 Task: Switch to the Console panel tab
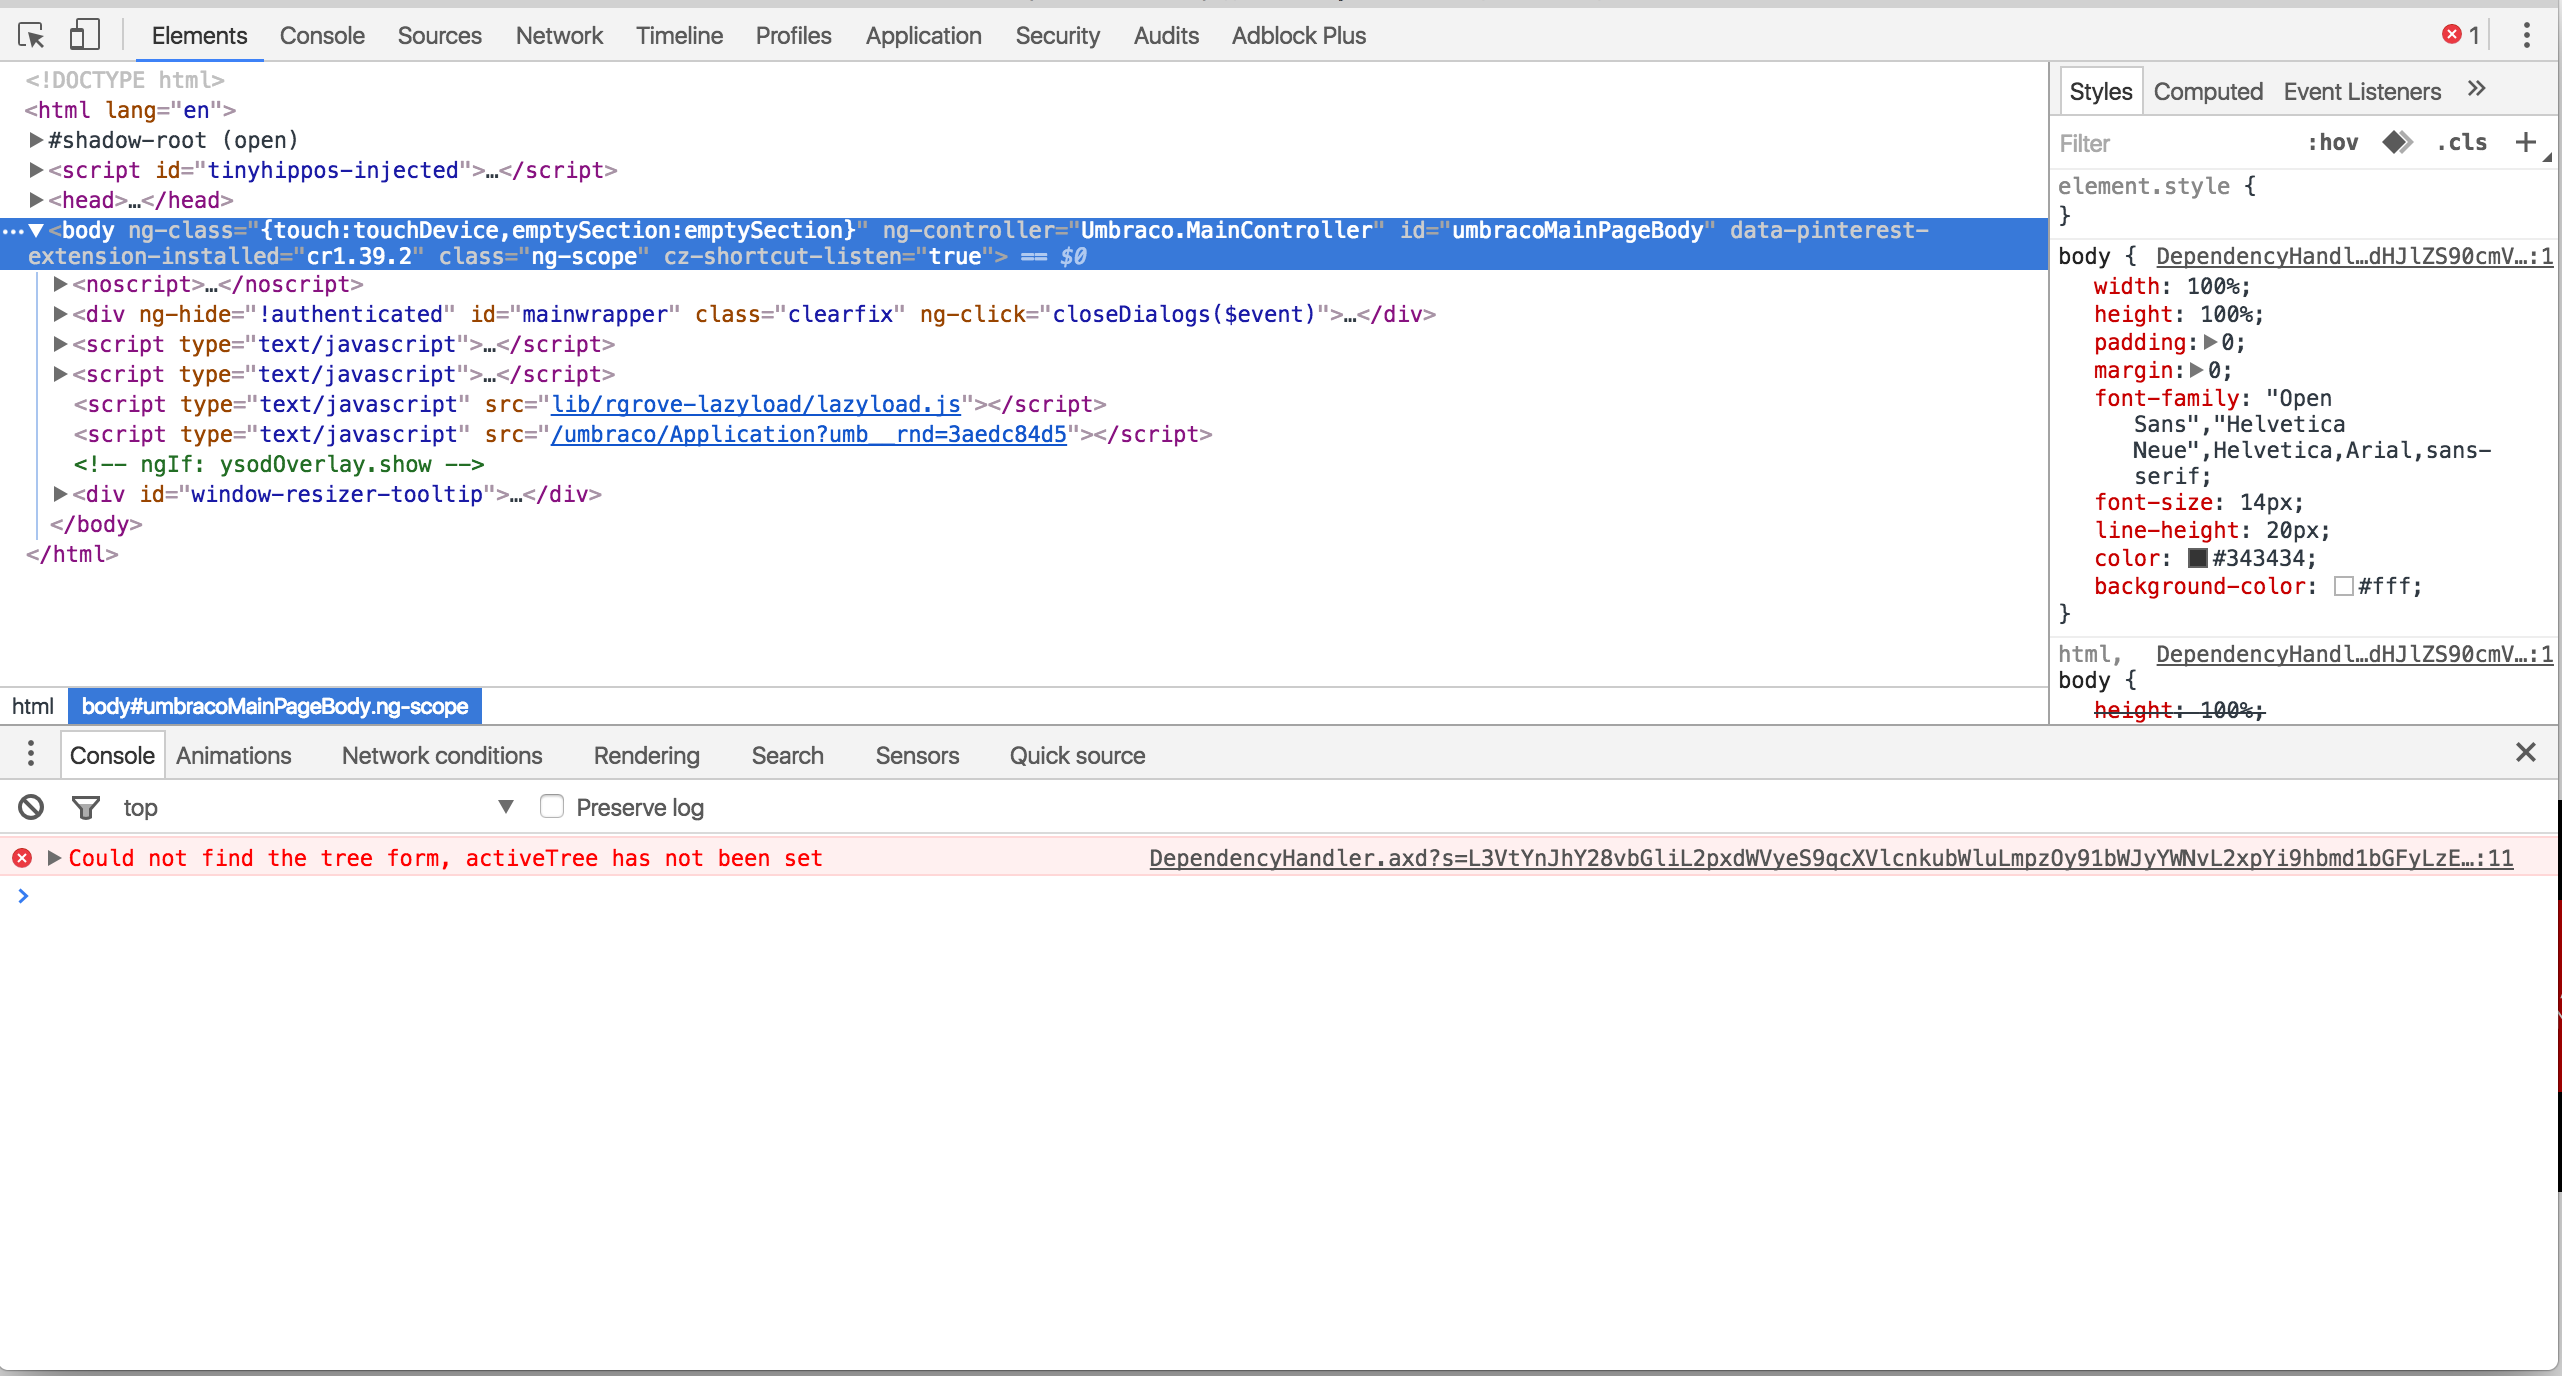[x=322, y=36]
